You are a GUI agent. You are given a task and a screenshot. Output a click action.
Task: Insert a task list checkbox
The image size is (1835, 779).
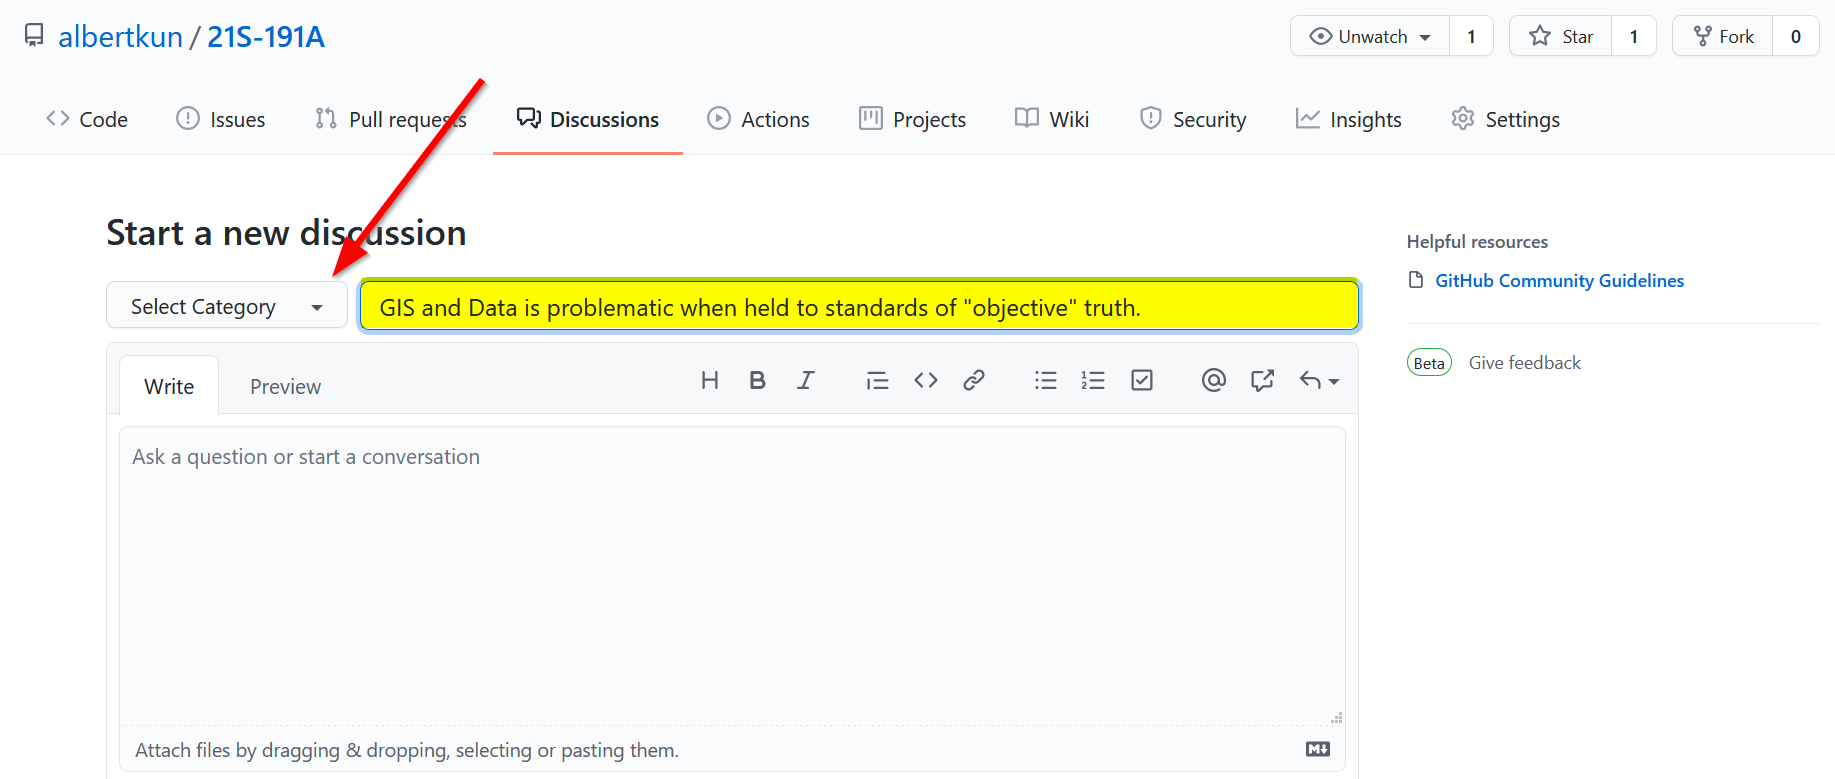click(x=1142, y=380)
